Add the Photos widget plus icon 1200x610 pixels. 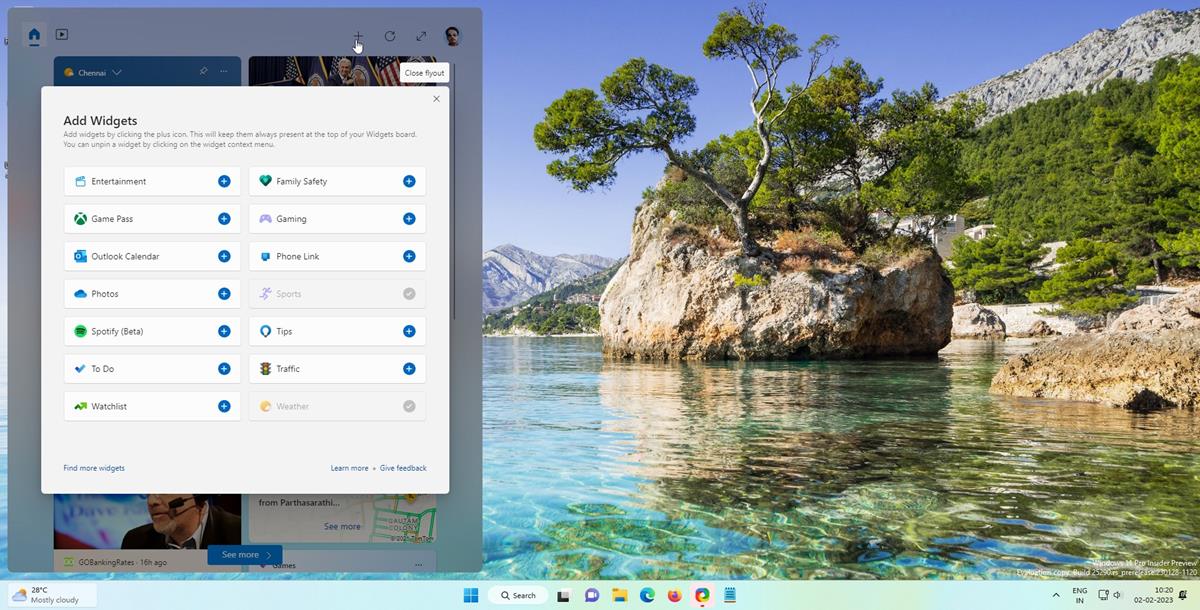224,294
